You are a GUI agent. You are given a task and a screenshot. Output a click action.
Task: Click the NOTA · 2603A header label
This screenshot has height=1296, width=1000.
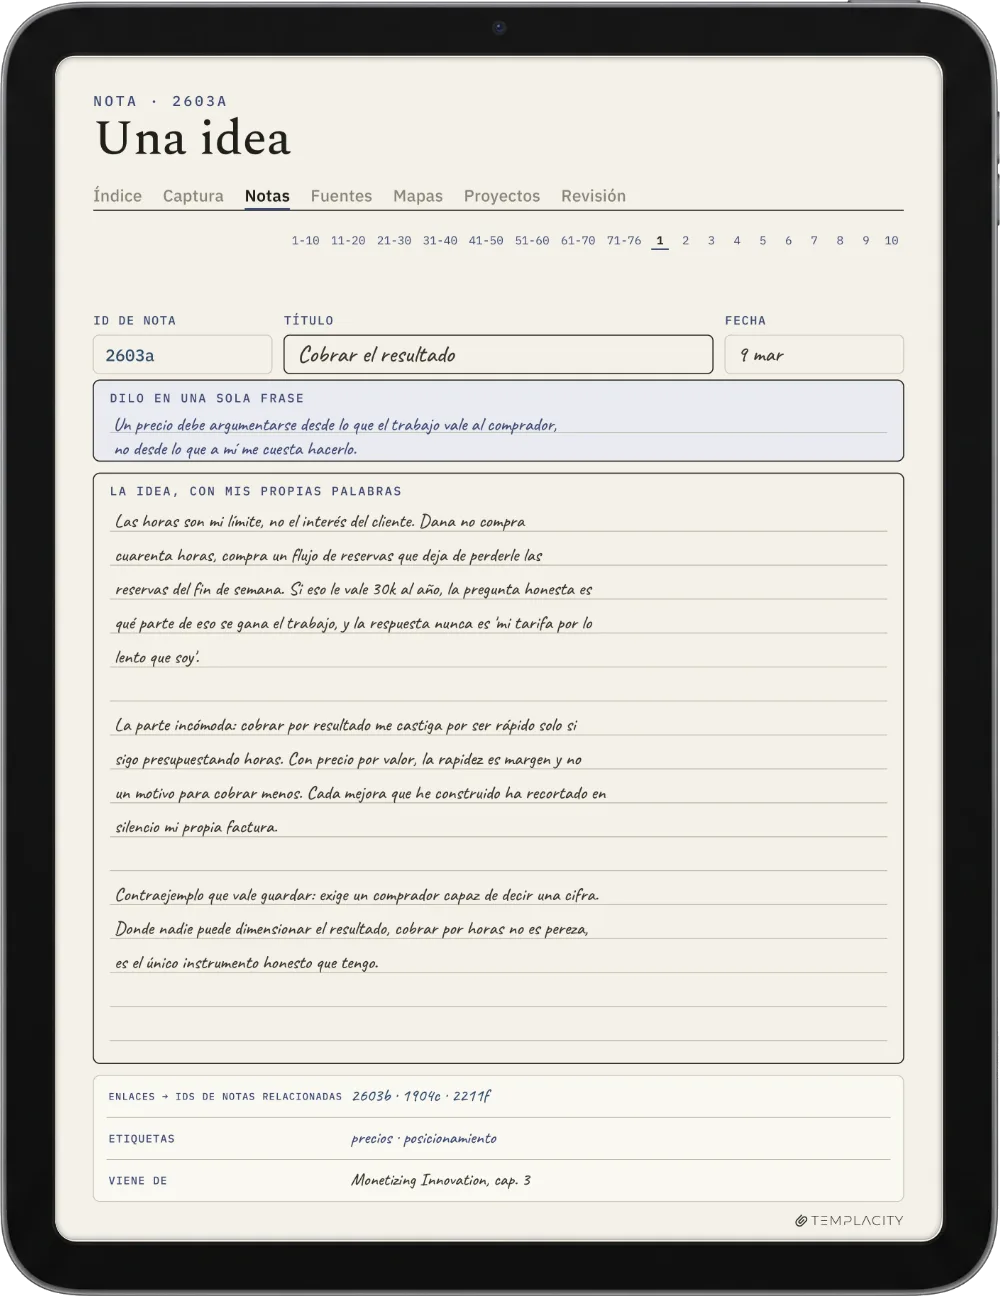click(160, 101)
